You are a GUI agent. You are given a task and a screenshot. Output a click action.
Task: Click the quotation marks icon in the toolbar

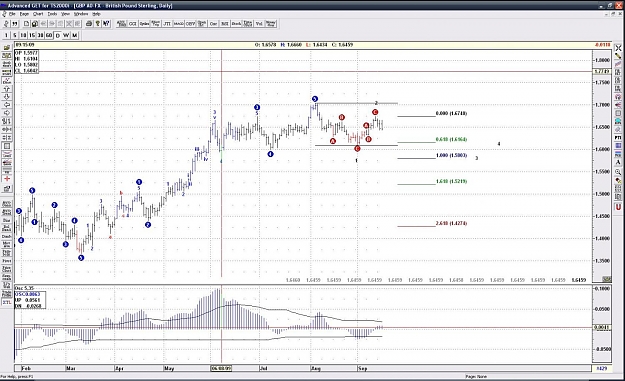(x=15, y=24)
